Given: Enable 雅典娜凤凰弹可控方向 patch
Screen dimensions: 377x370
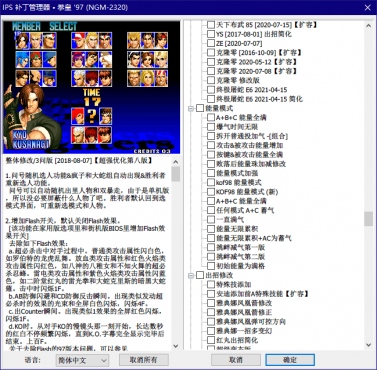Looking at the screenshot, I should [x=211, y=322].
